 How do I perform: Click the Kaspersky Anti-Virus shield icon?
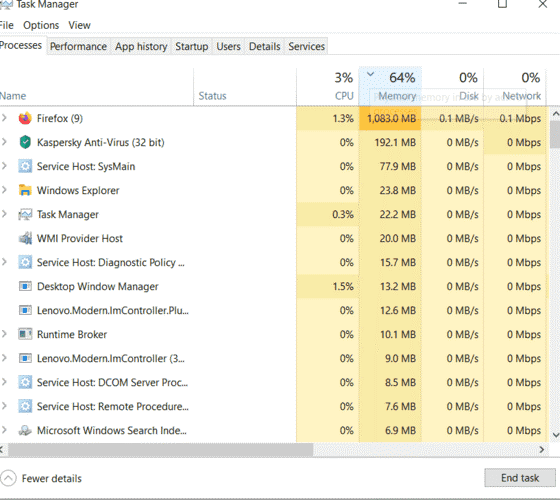point(25,142)
